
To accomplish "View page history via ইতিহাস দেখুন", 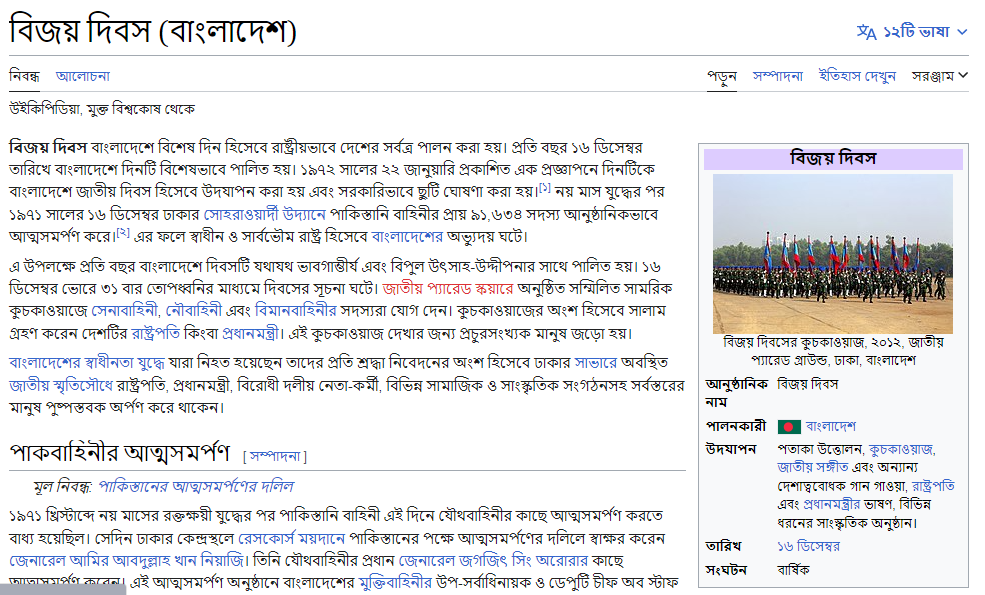I will point(857,75).
